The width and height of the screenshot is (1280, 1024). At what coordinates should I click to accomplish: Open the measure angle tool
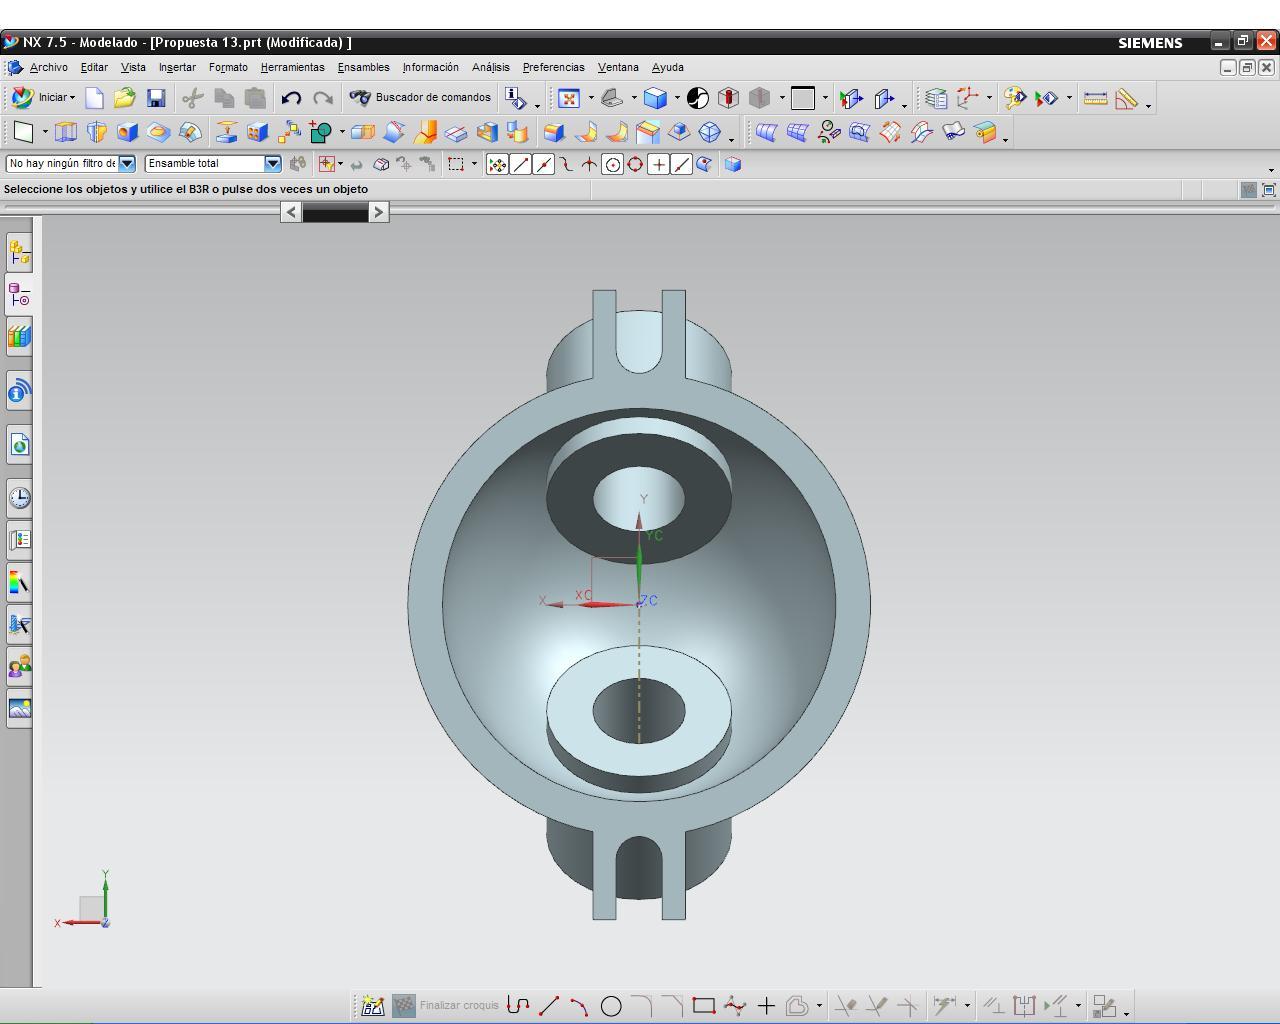click(1127, 98)
